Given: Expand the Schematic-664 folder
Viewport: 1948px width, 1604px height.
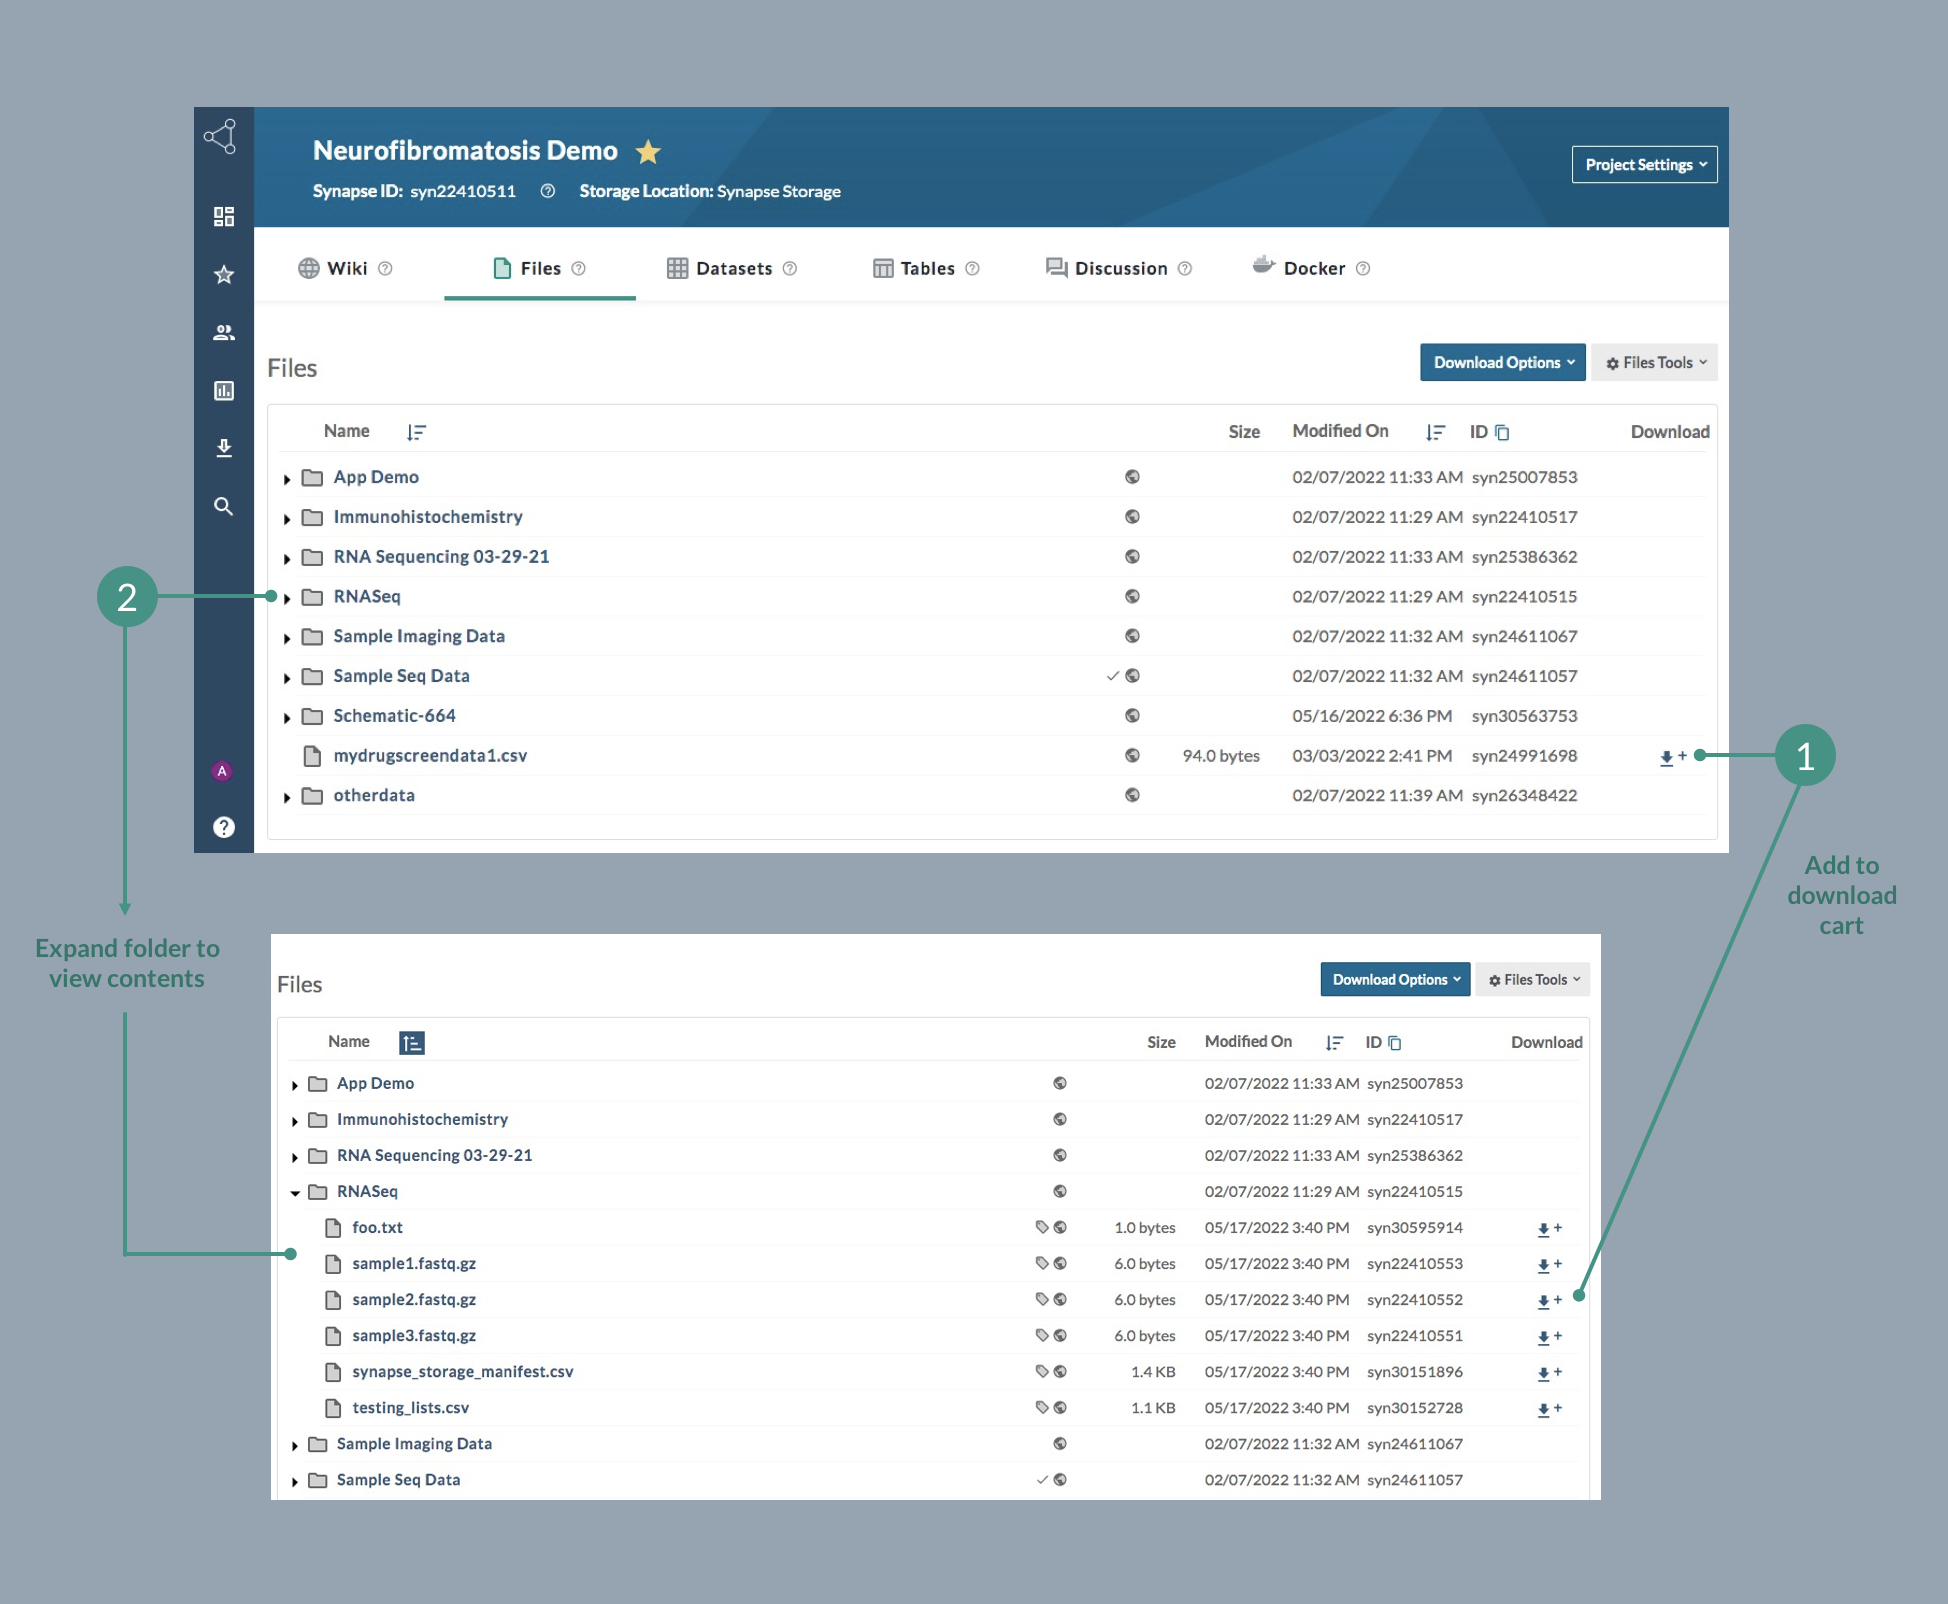Looking at the screenshot, I should point(286,714).
